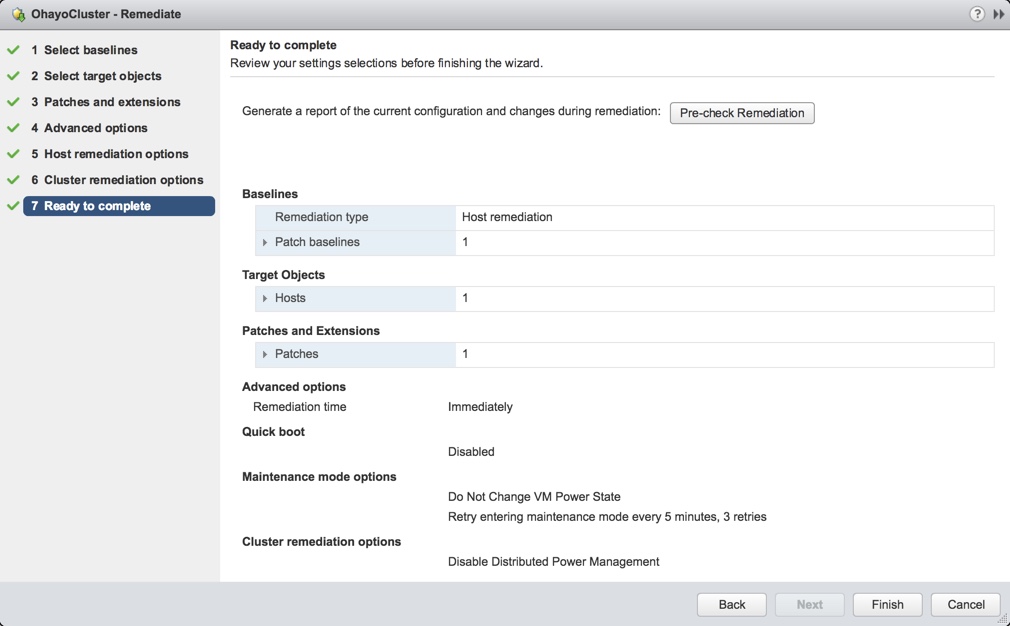Expand the Patches row
The width and height of the screenshot is (1010, 626).
pos(265,354)
